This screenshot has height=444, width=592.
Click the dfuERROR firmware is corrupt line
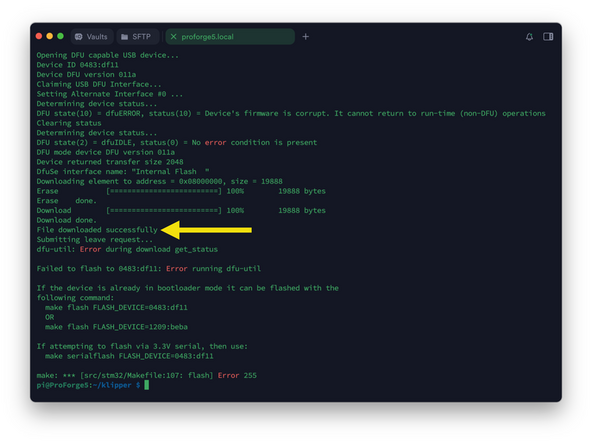291,113
